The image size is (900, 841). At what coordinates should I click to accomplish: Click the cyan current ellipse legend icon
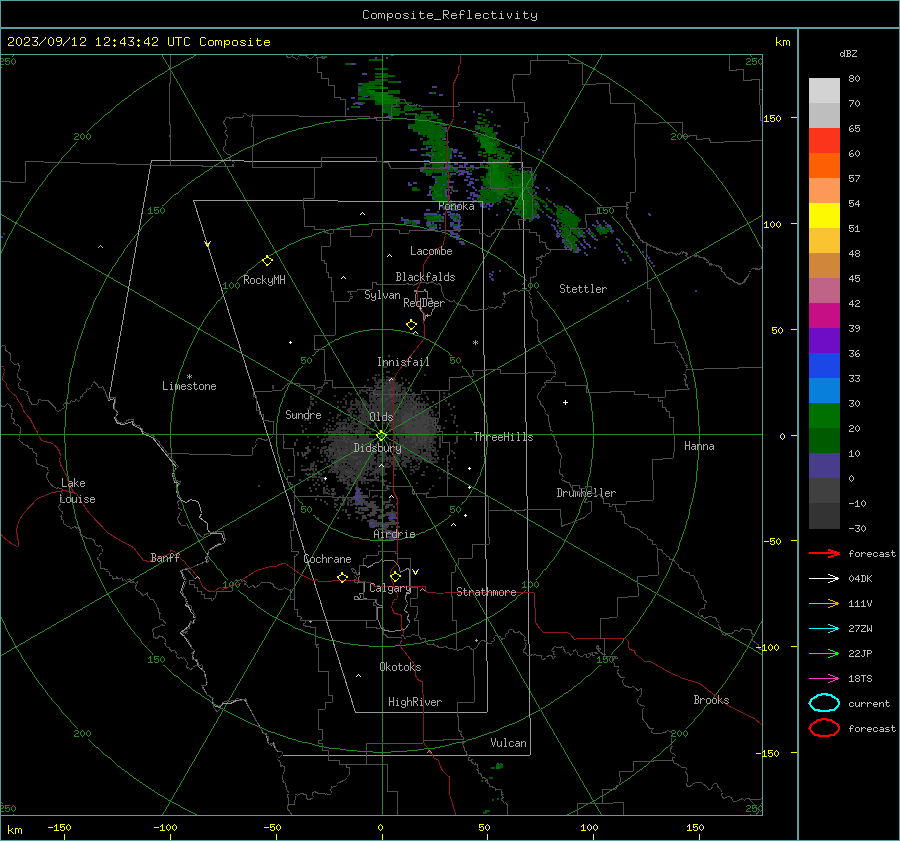(824, 703)
